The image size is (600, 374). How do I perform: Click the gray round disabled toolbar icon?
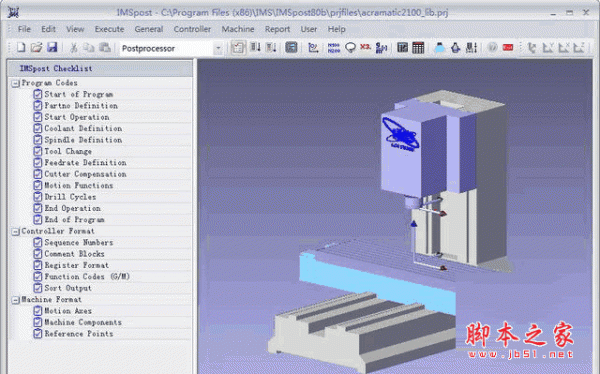coord(492,48)
